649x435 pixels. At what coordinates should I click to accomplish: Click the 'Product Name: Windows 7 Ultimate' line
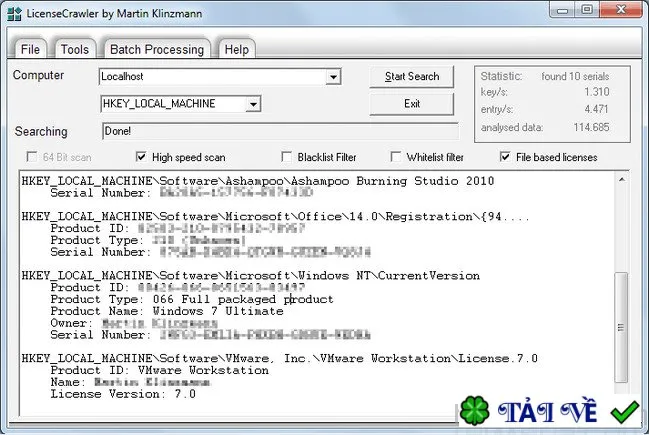pos(167,311)
